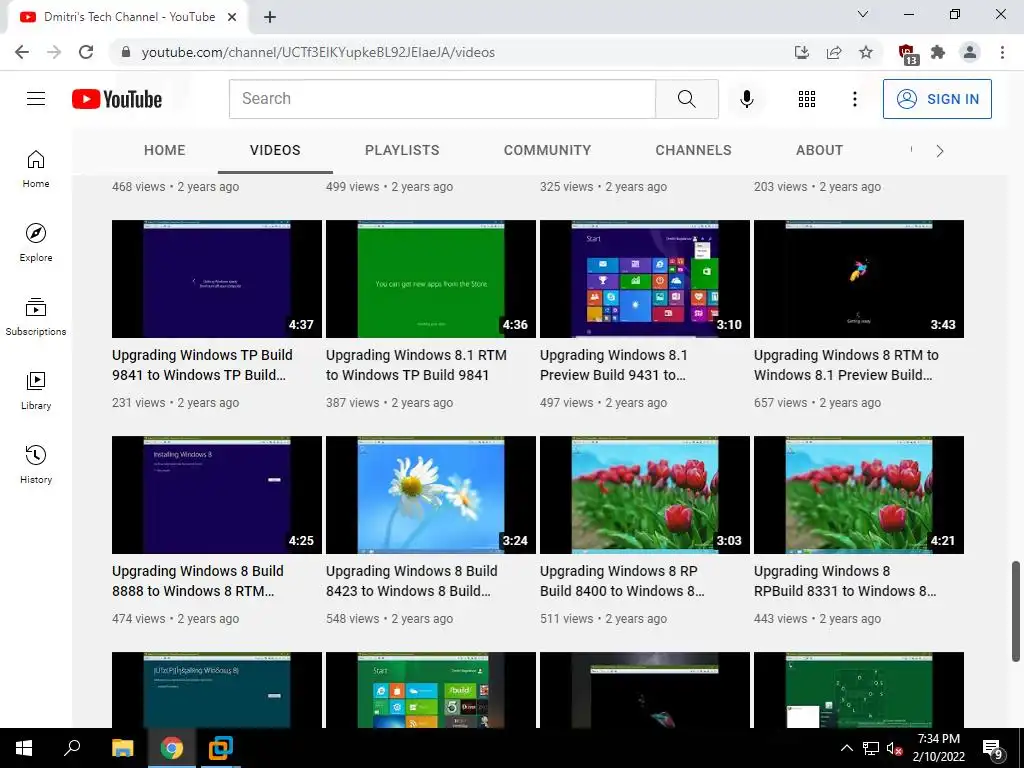This screenshot has height=768, width=1024.
Task: Open title 'Upgrading Windows 8 RTM to Windows 8.1 Preview Build...'
Action: coord(846,365)
